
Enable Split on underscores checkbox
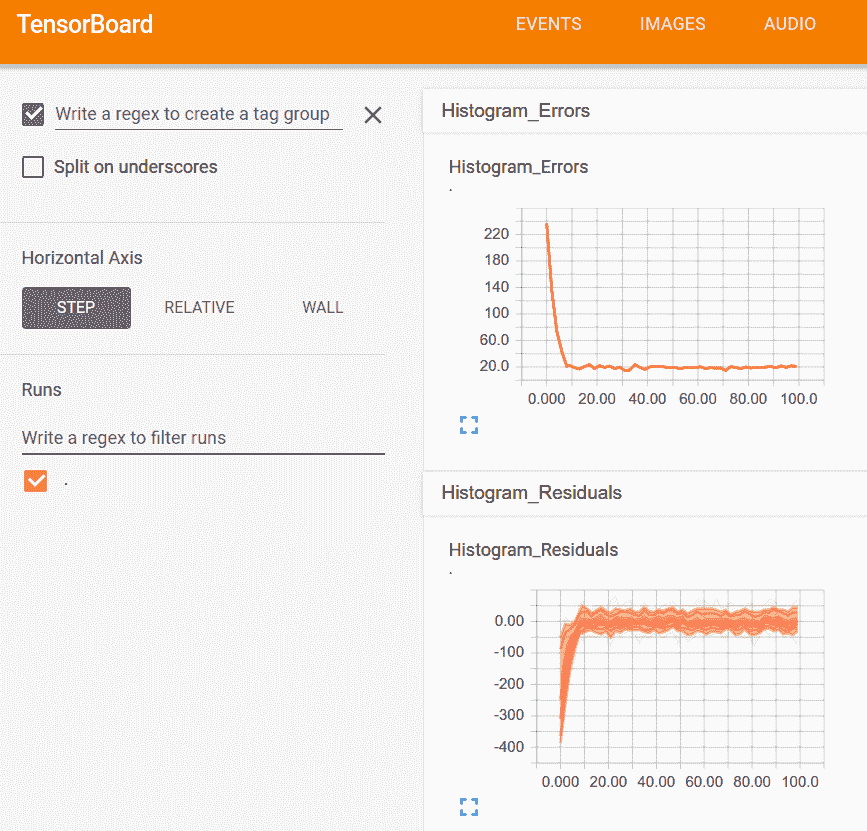pyautogui.click(x=33, y=167)
